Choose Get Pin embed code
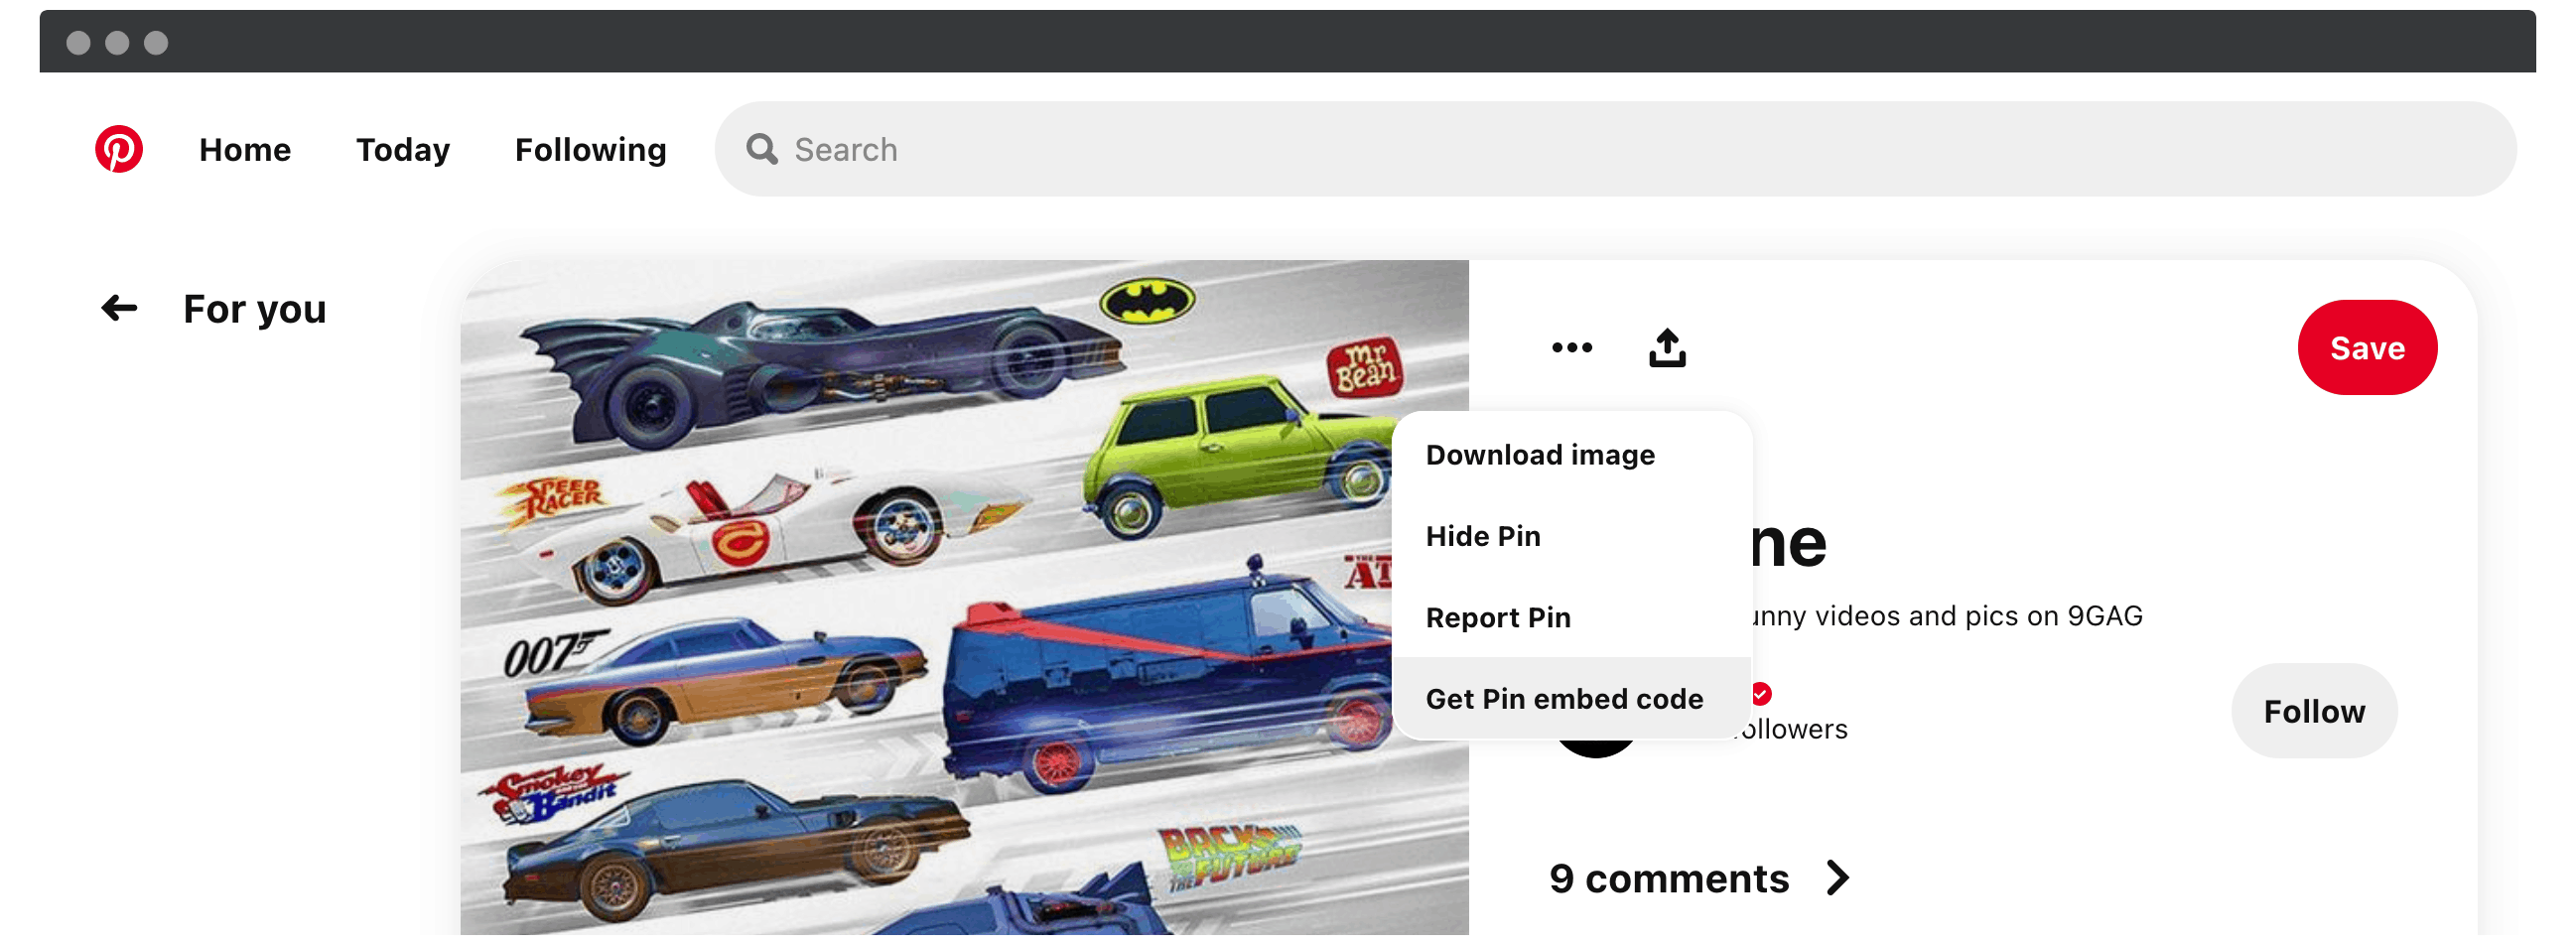Screen dimensions: 2576x945 (1571, 698)
